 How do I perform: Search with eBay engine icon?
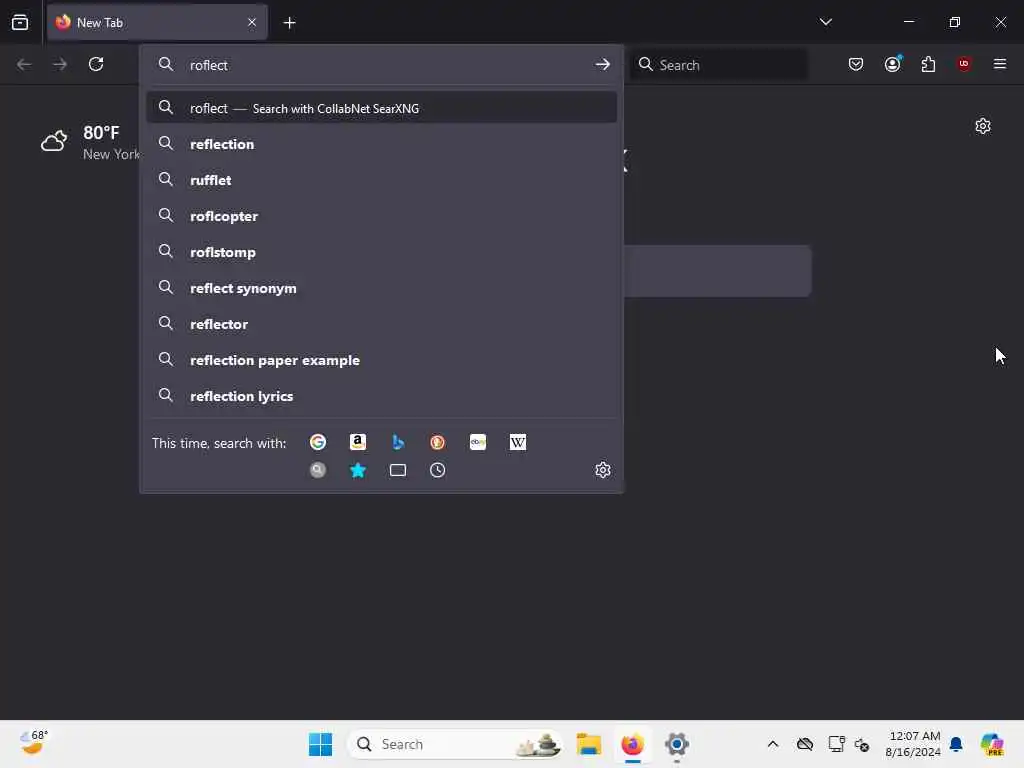477,442
